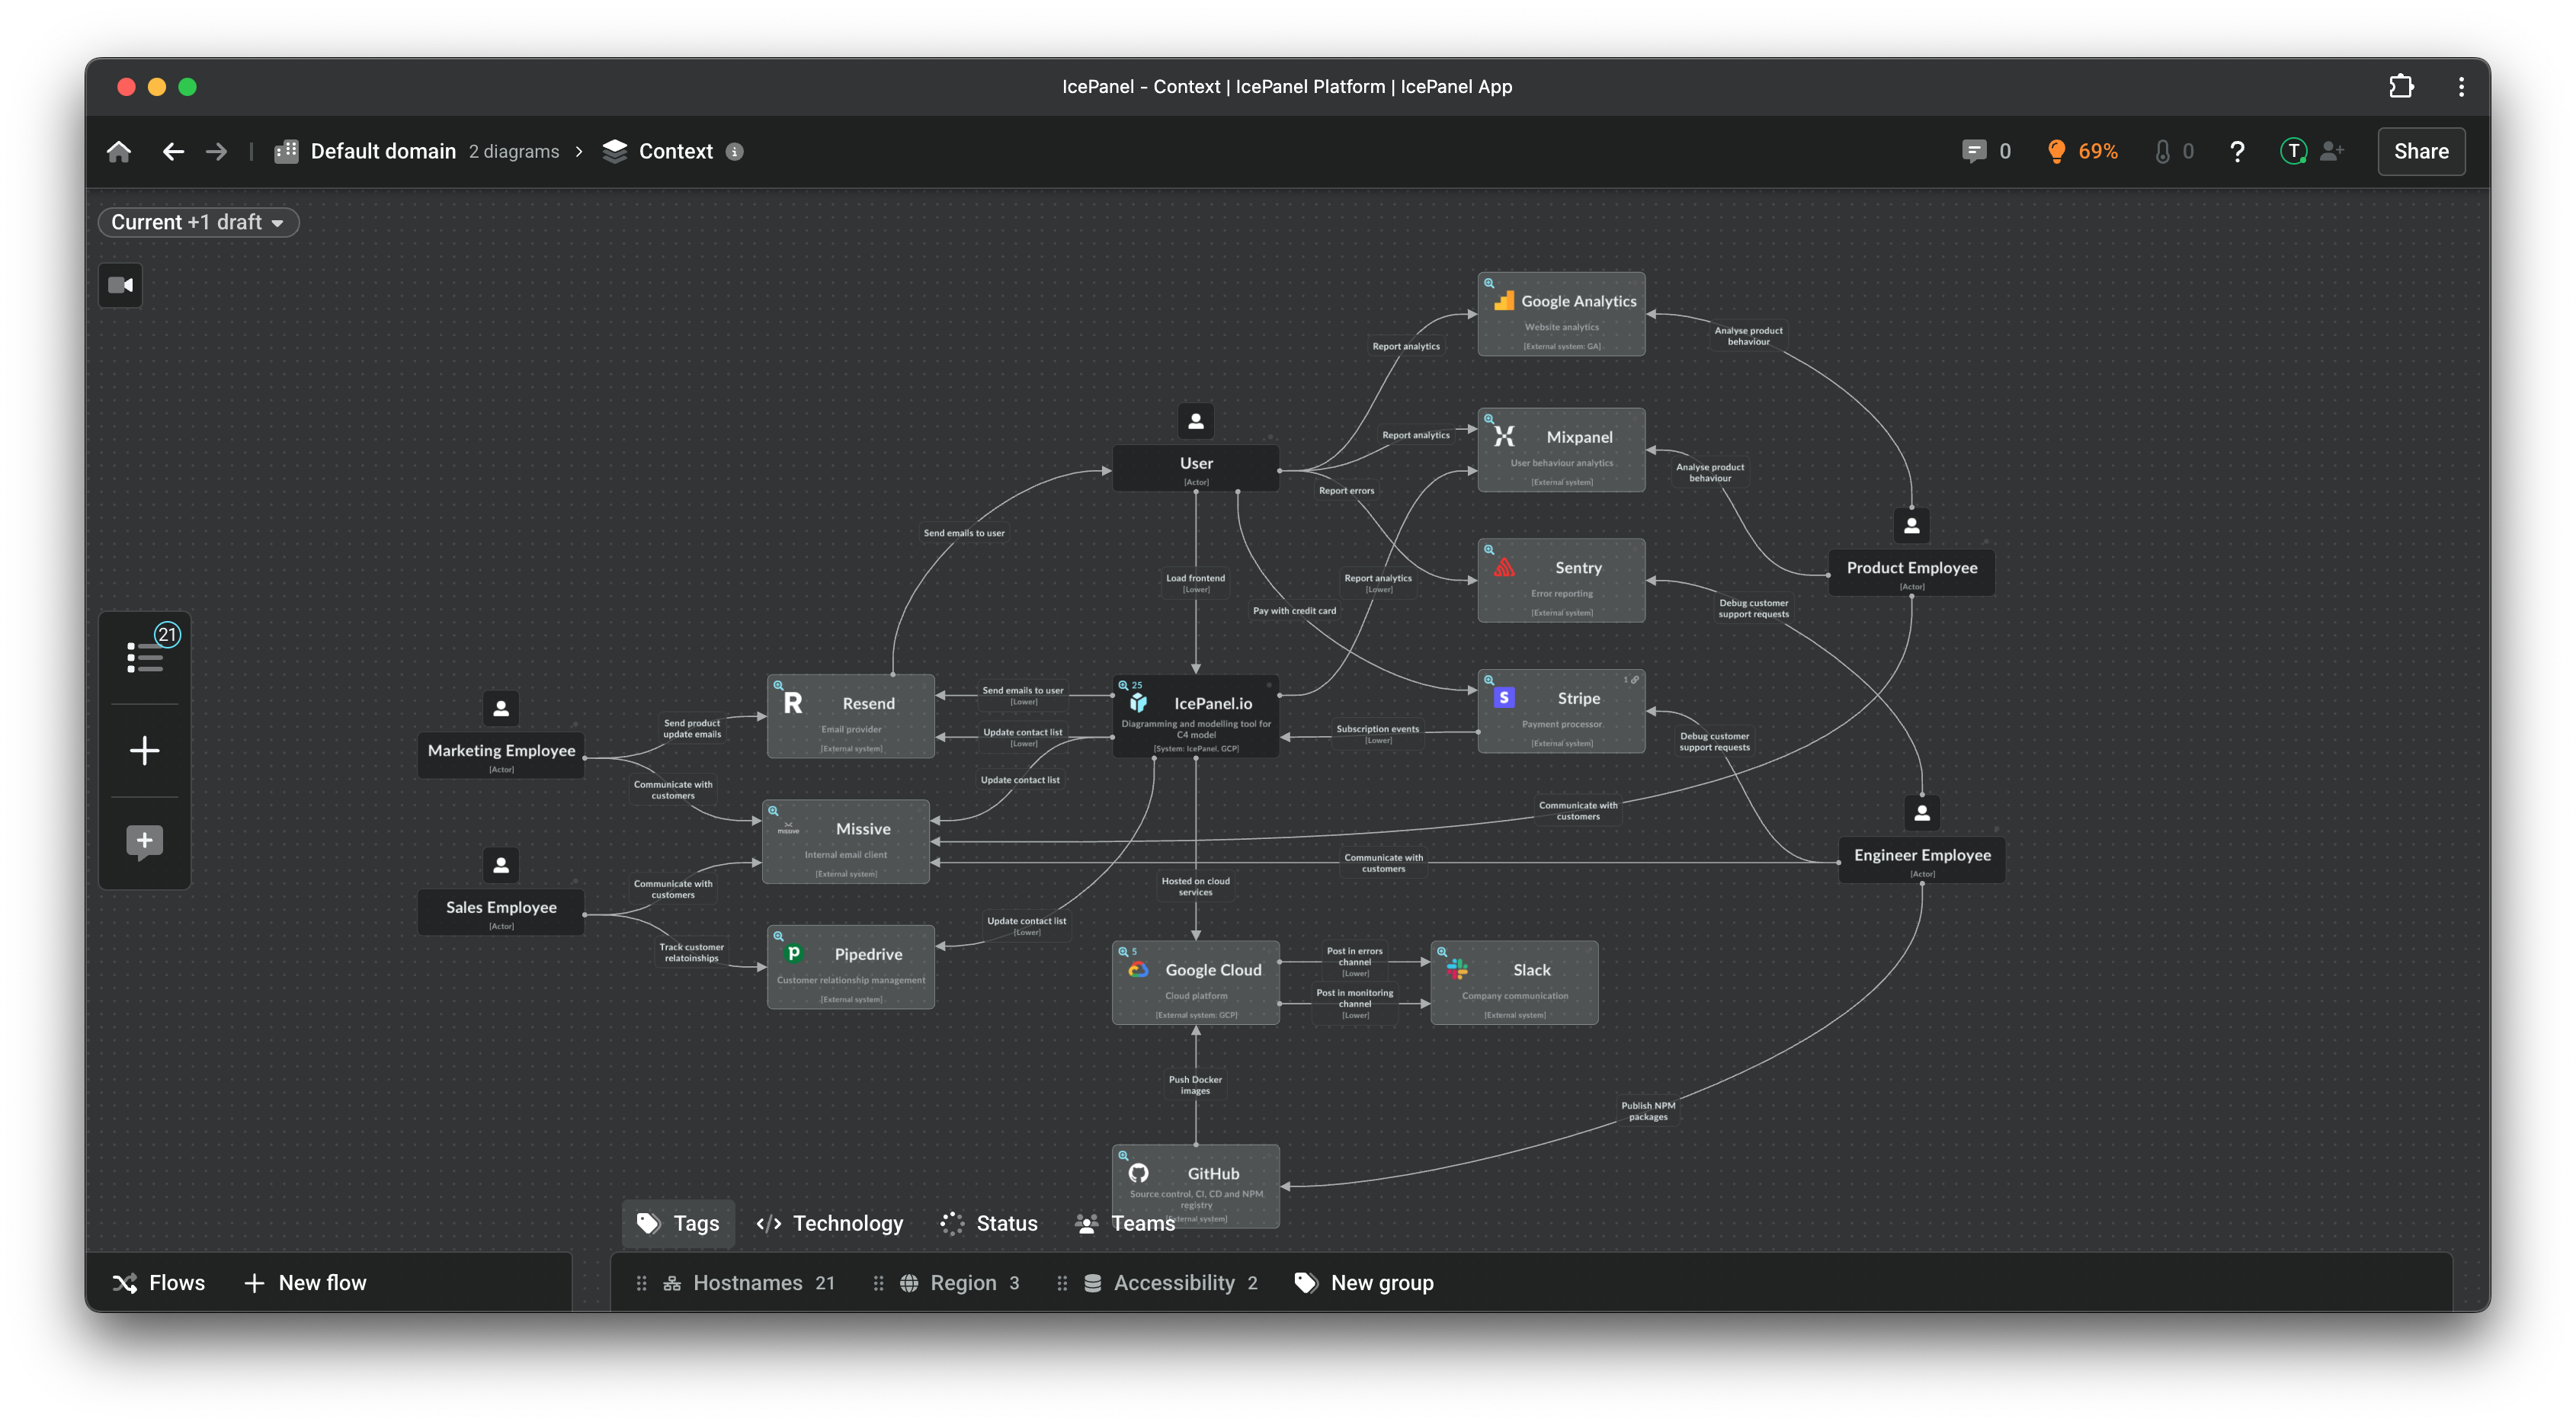
Task: Select the Tags tab
Action: click(679, 1223)
